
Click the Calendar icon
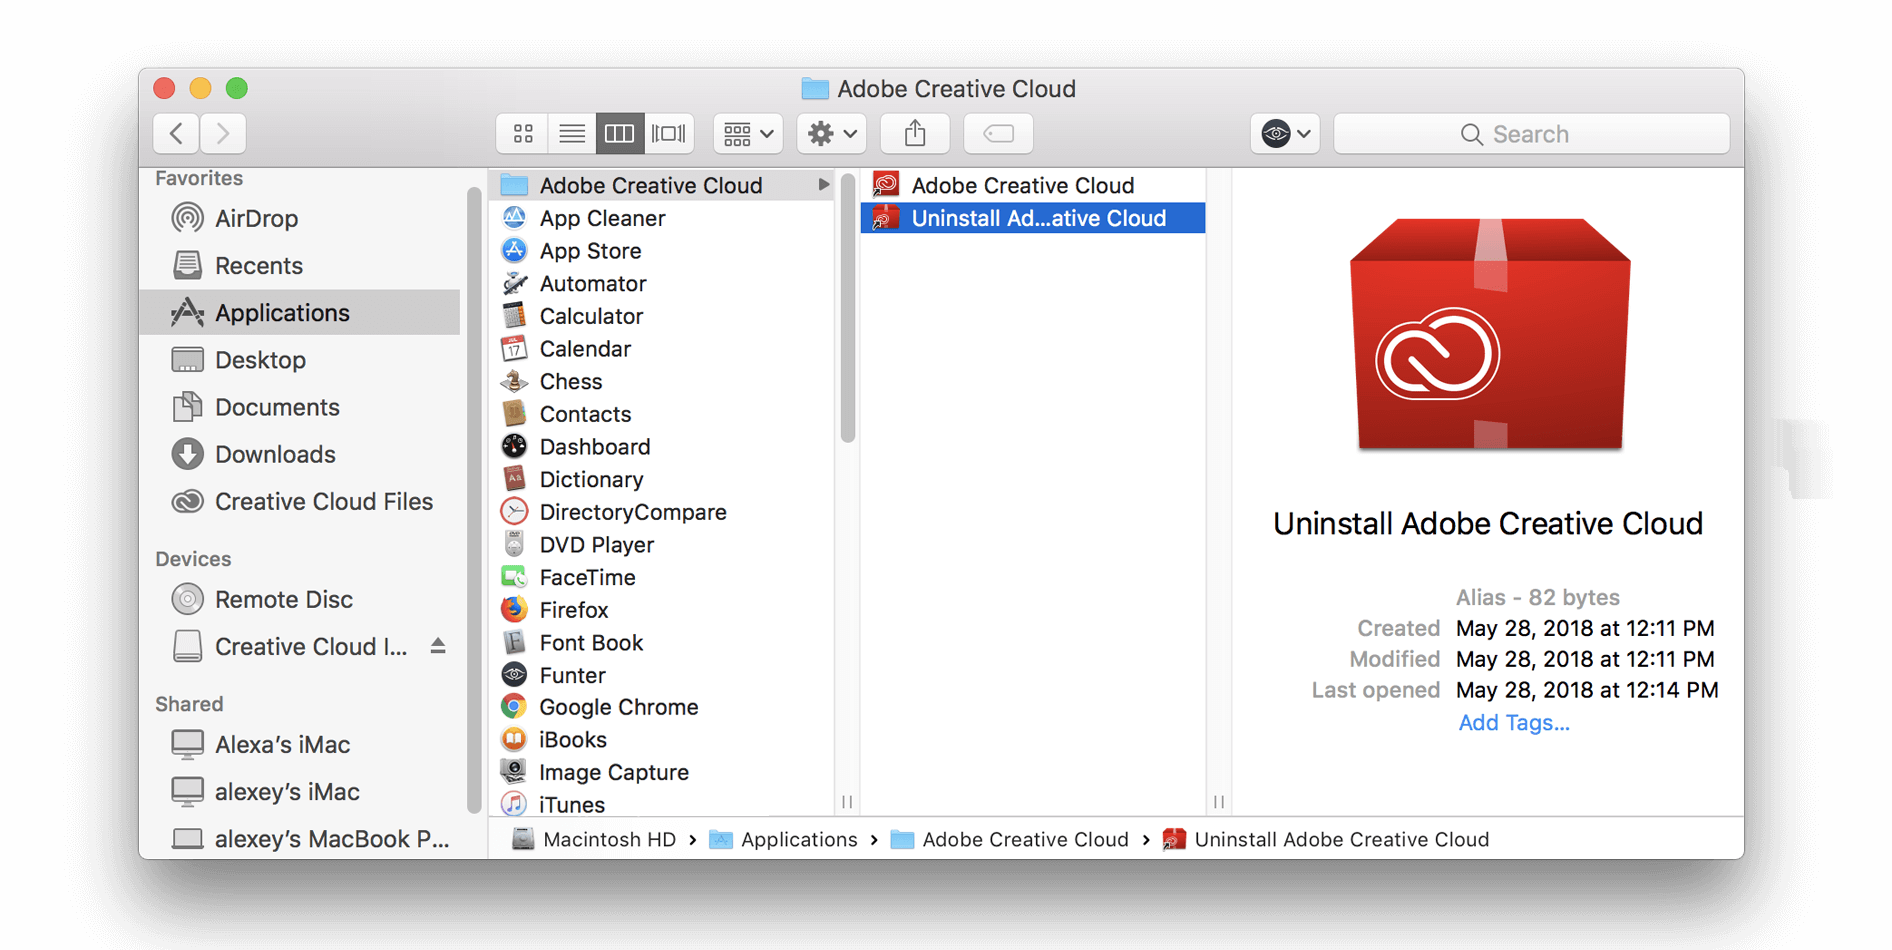(514, 348)
